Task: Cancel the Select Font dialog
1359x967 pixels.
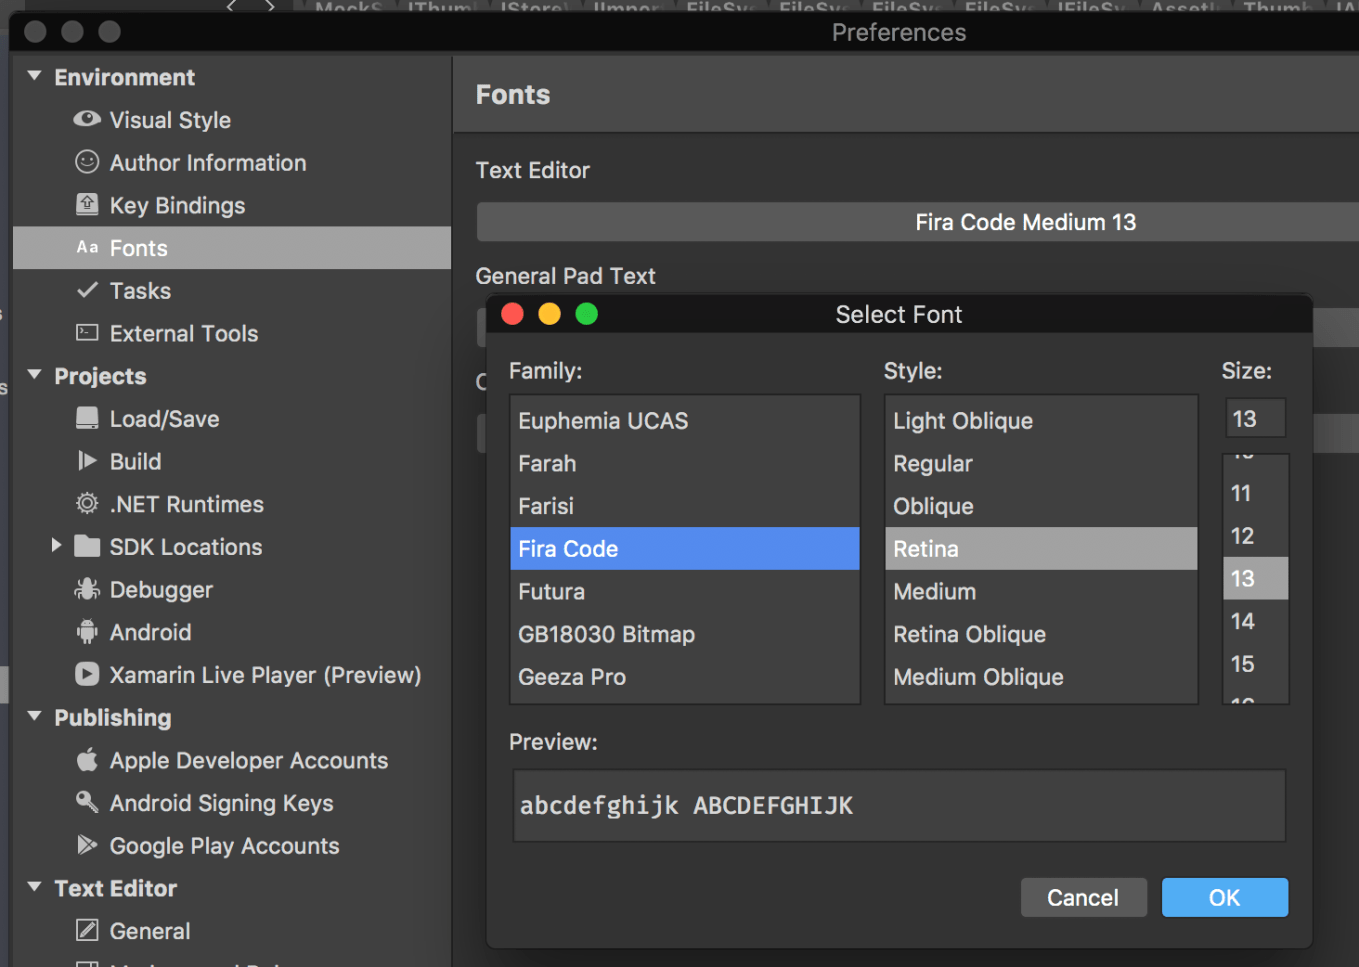Action: point(1082,898)
